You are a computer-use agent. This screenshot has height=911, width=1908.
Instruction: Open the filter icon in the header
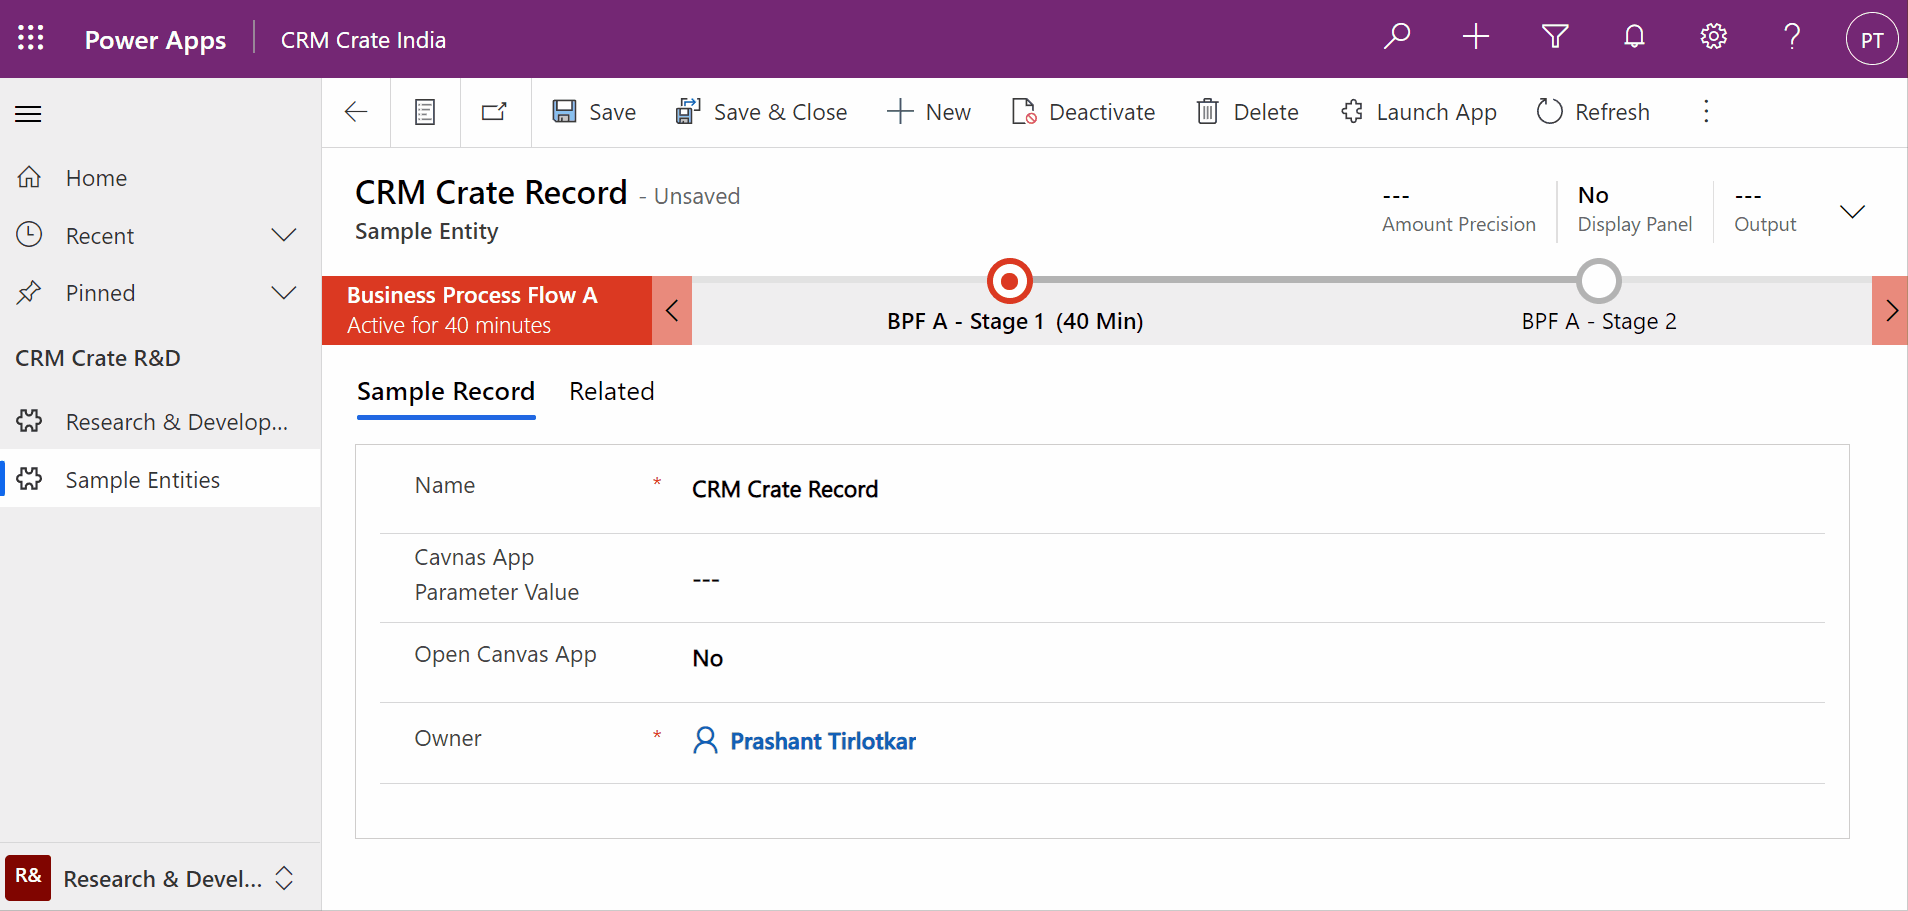point(1554,37)
